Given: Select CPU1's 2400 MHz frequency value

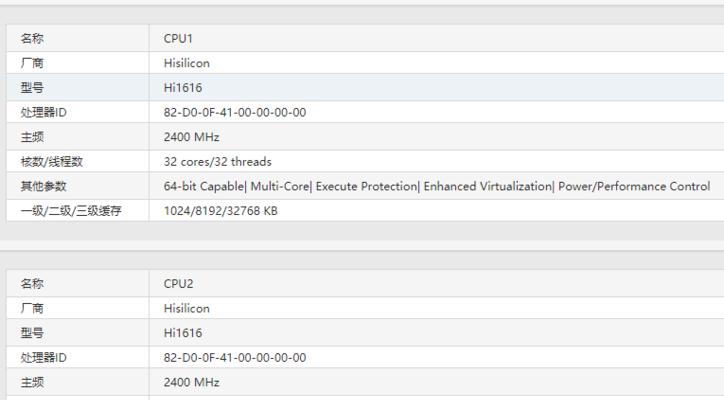Looking at the screenshot, I should (x=191, y=137).
